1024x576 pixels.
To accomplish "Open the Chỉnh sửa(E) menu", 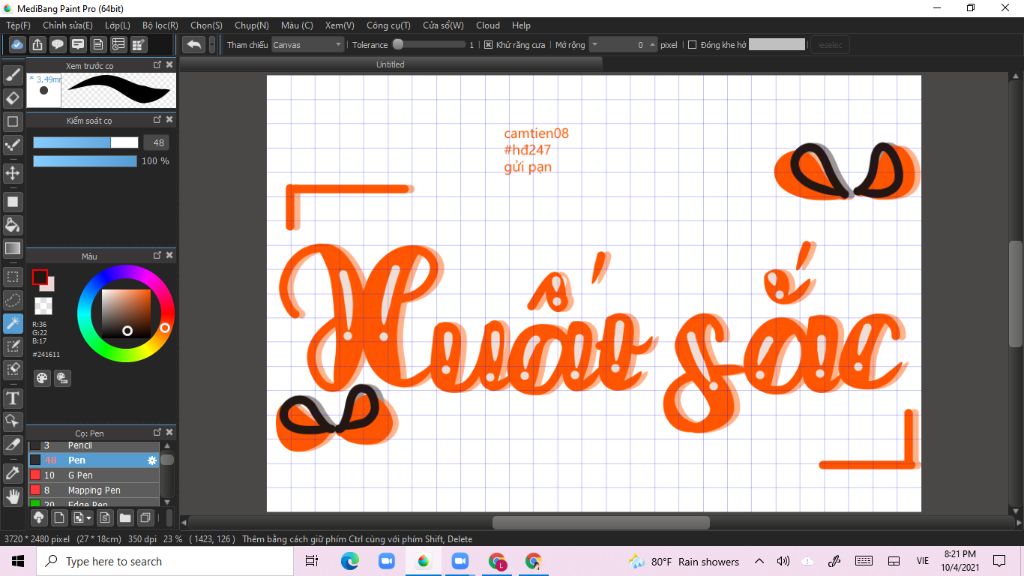I will click(x=68, y=25).
